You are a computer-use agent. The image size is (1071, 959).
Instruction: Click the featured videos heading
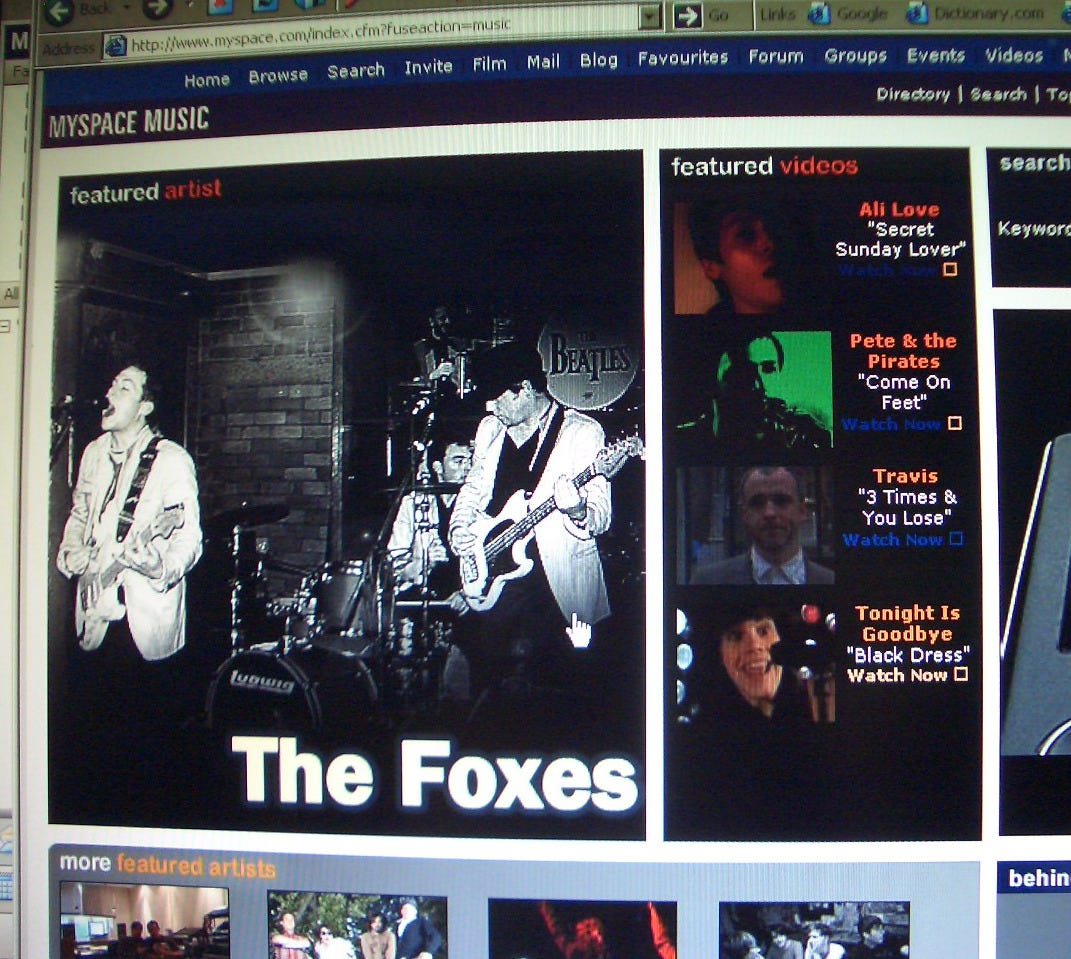(764, 166)
